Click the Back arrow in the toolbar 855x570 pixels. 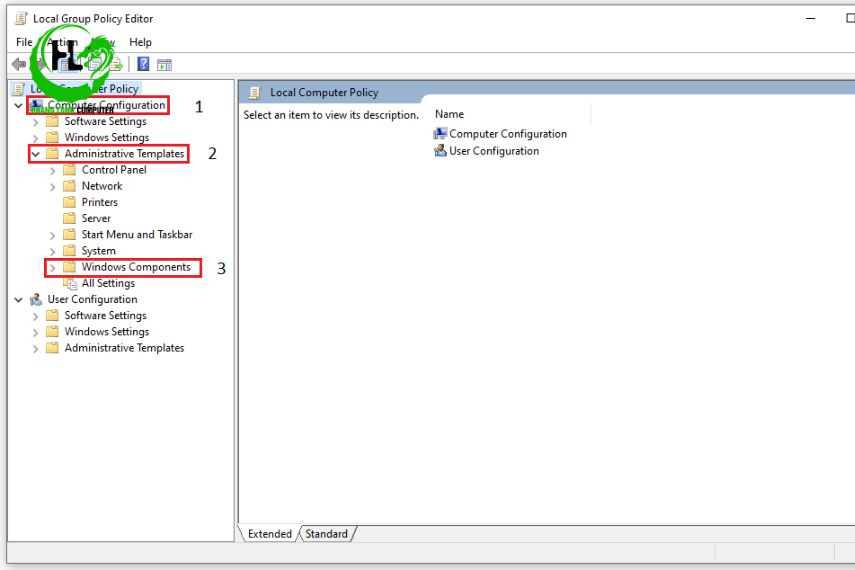coord(19,64)
